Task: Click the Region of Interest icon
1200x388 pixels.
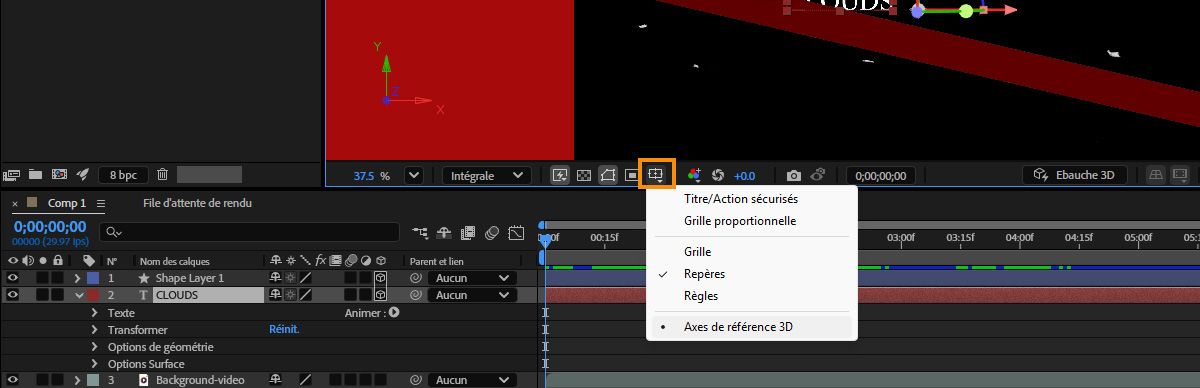Action: (632, 175)
